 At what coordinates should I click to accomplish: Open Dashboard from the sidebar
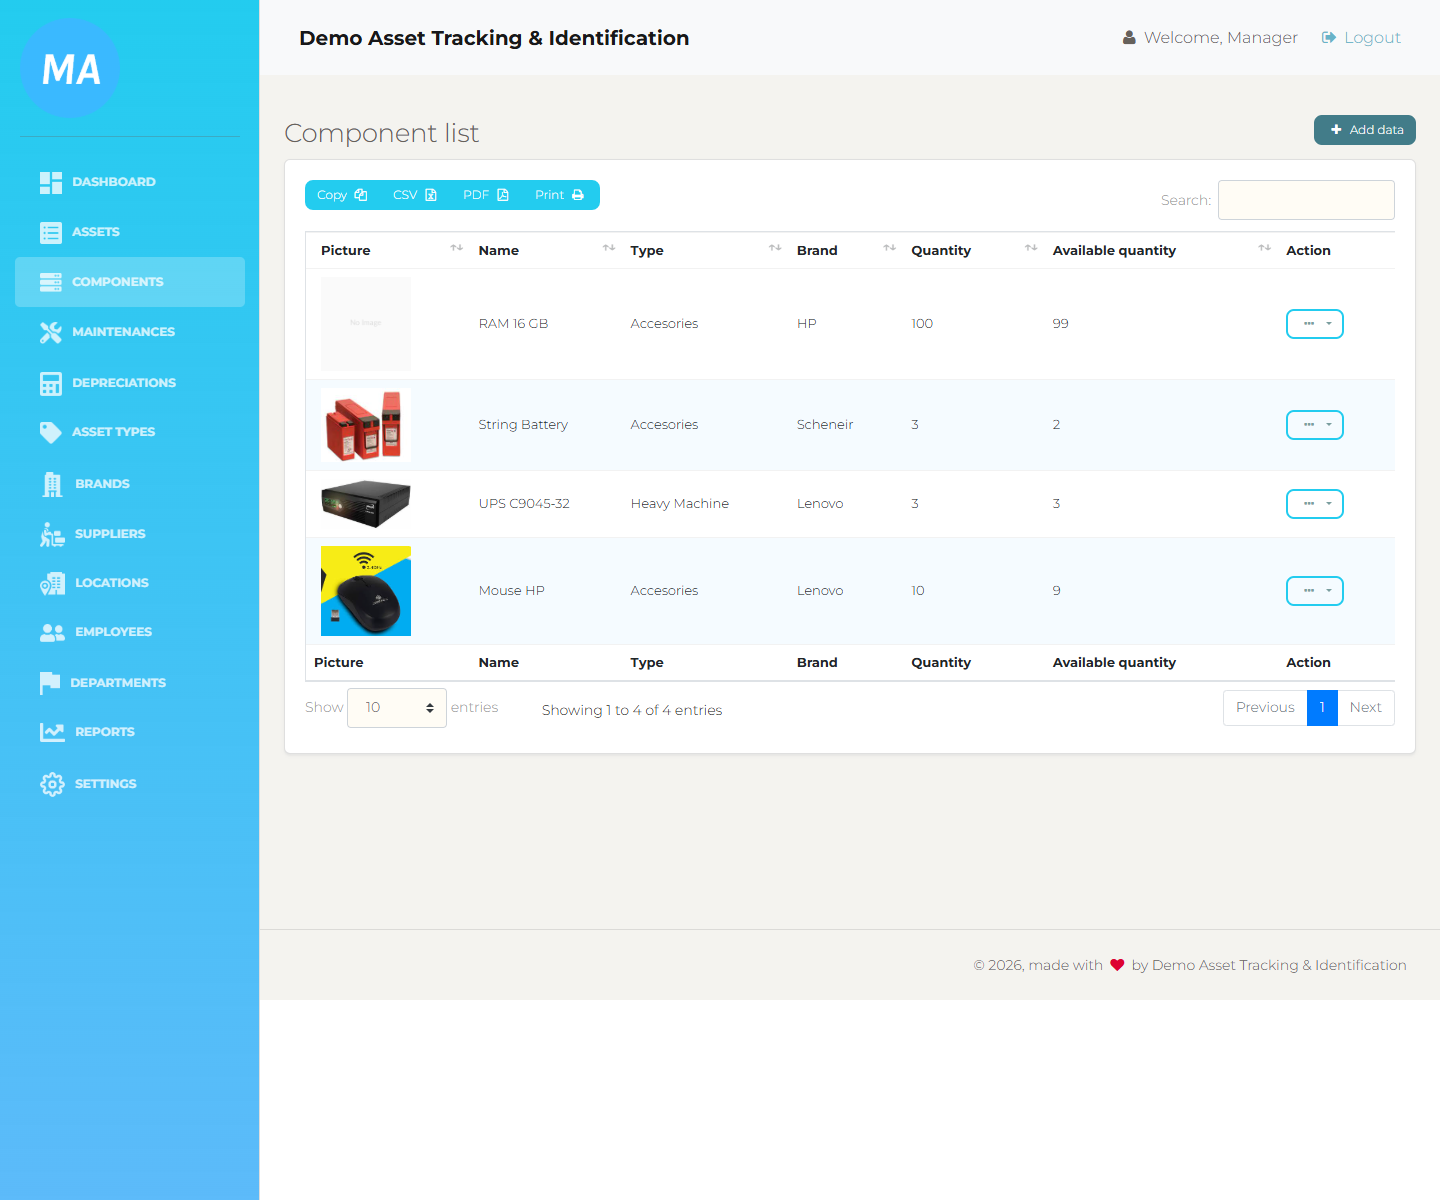click(130, 182)
